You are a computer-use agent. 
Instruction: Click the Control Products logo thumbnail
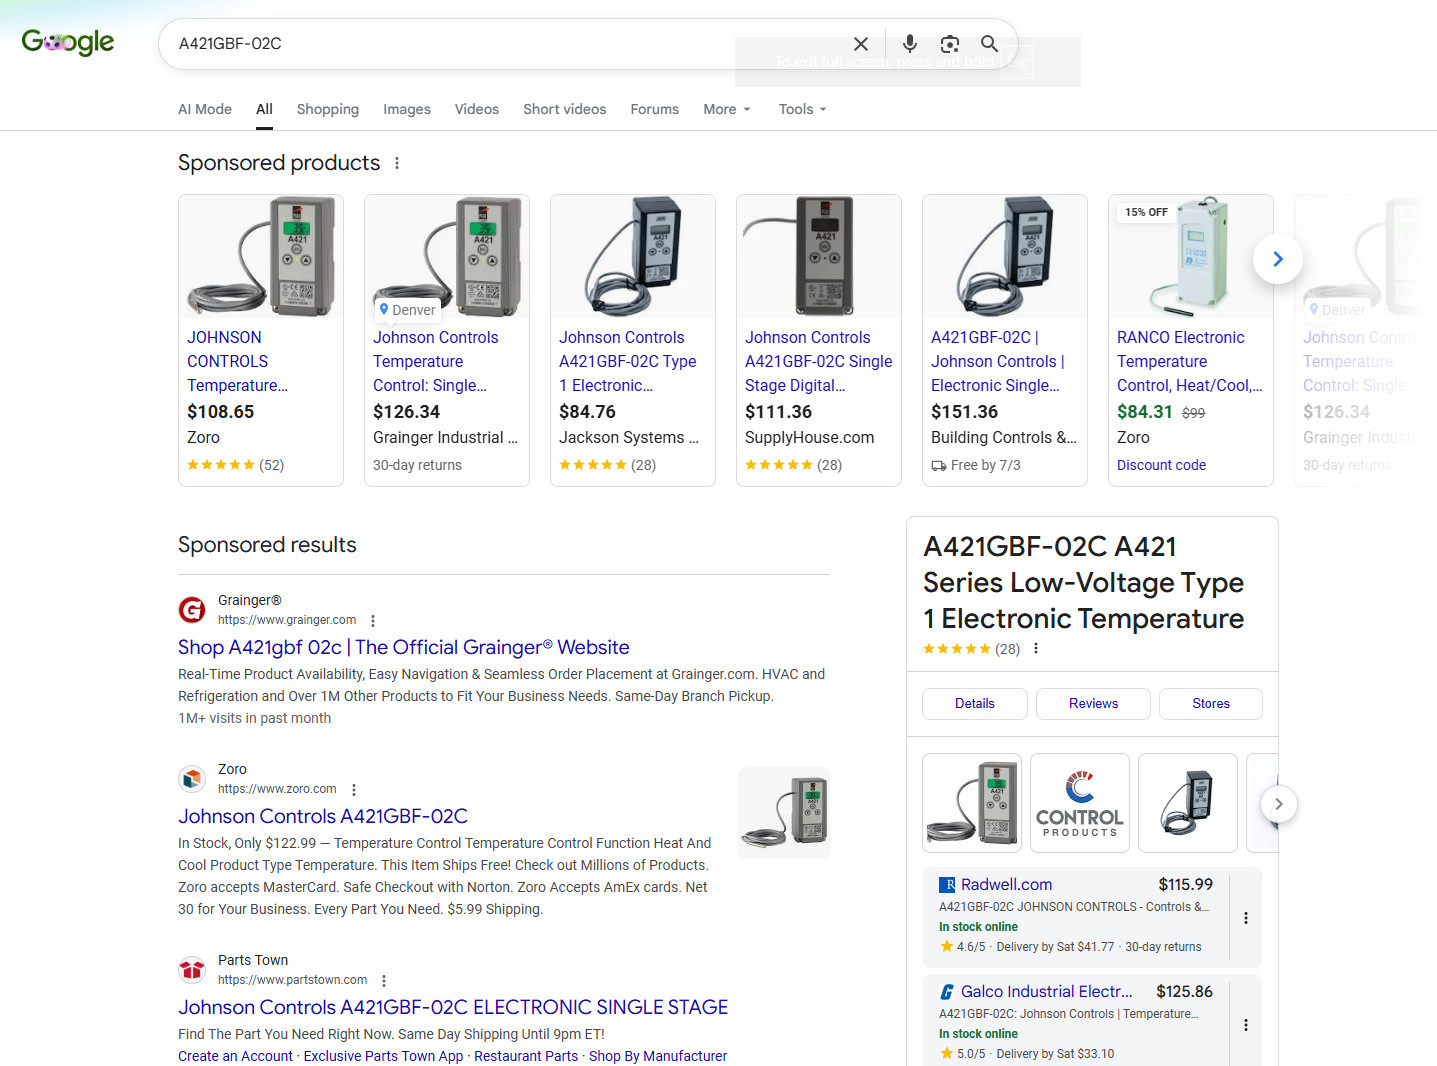pyautogui.click(x=1080, y=803)
